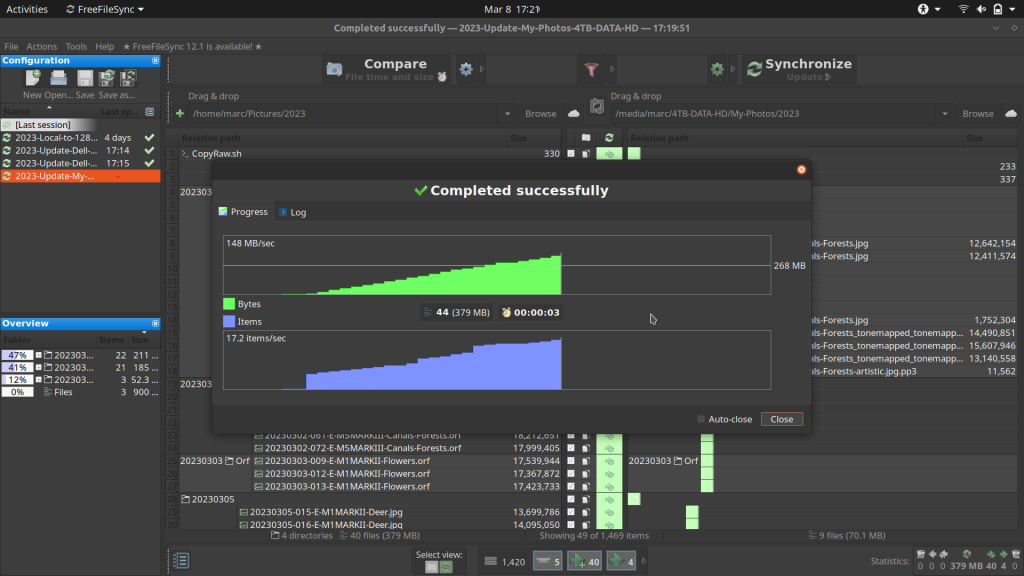Switch to the Log tab

pyautogui.click(x=292, y=212)
